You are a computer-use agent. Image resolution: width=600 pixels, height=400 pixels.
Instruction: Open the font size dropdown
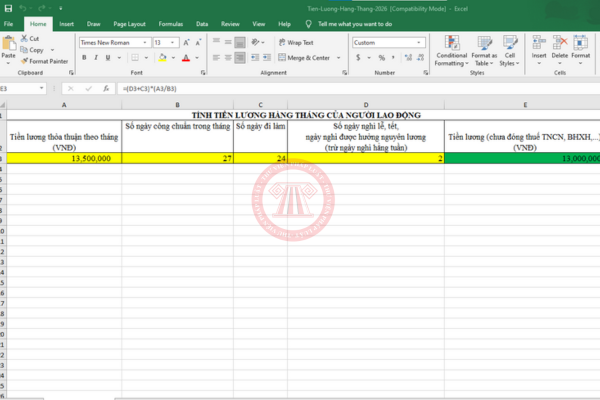coord(173,42)
